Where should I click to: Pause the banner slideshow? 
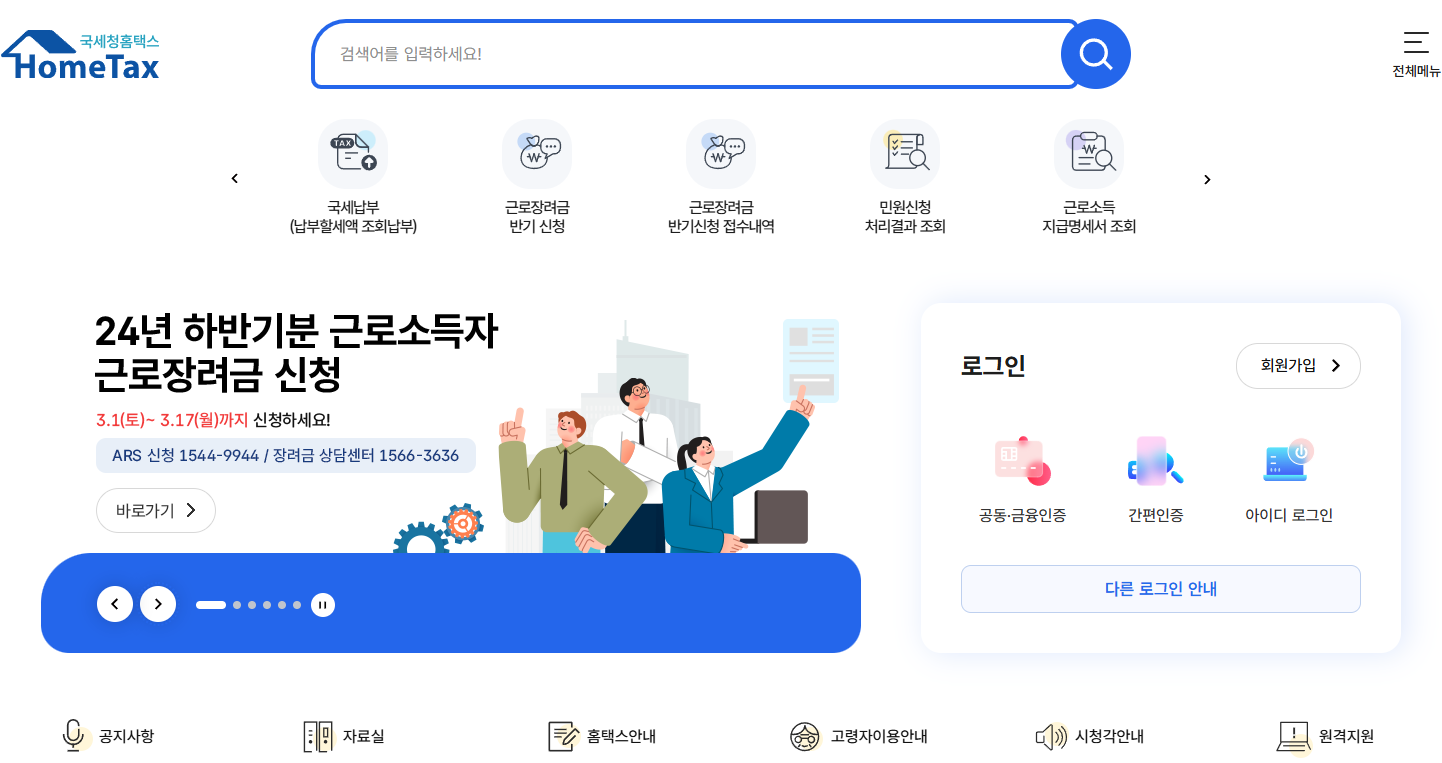click(322, 604)
